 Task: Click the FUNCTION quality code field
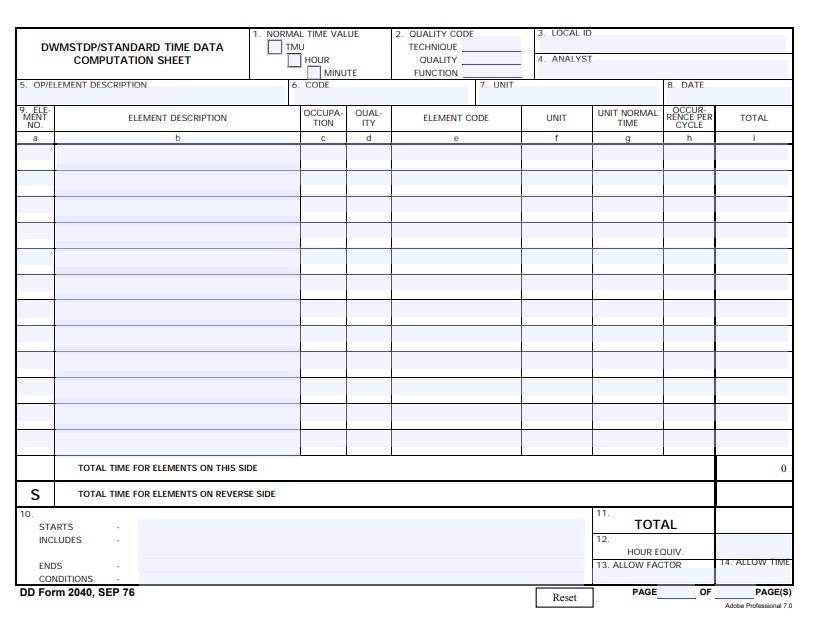pos(491,72)
